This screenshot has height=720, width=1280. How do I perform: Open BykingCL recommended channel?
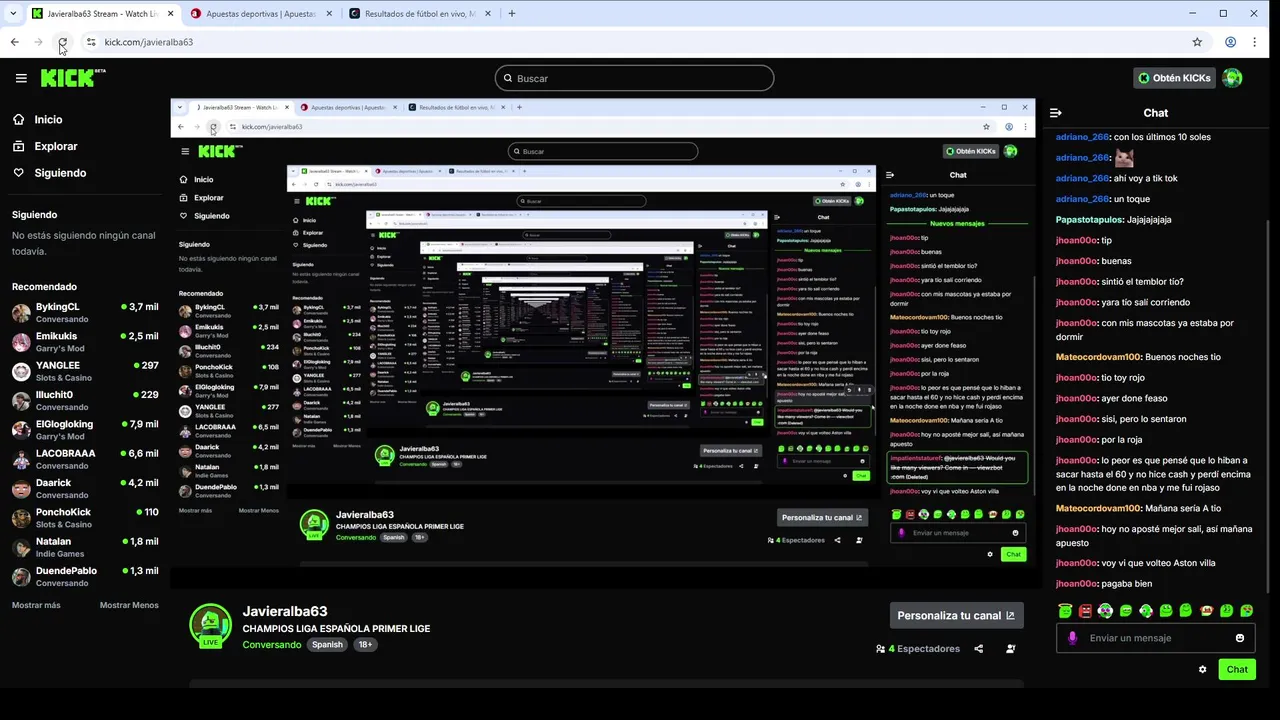pyautogui.click(x=85, y=312)
